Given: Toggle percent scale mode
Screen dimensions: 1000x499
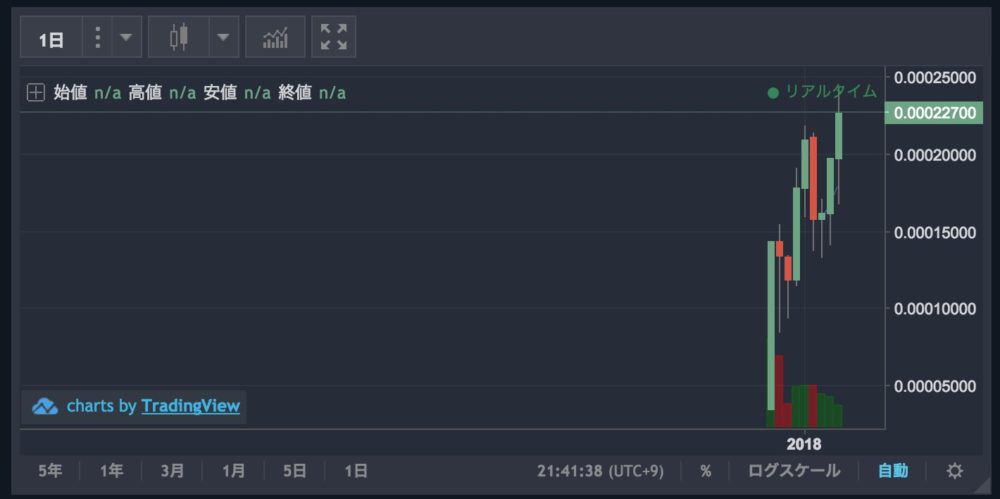Looking at the screenshot, I should tap(705, 472).
